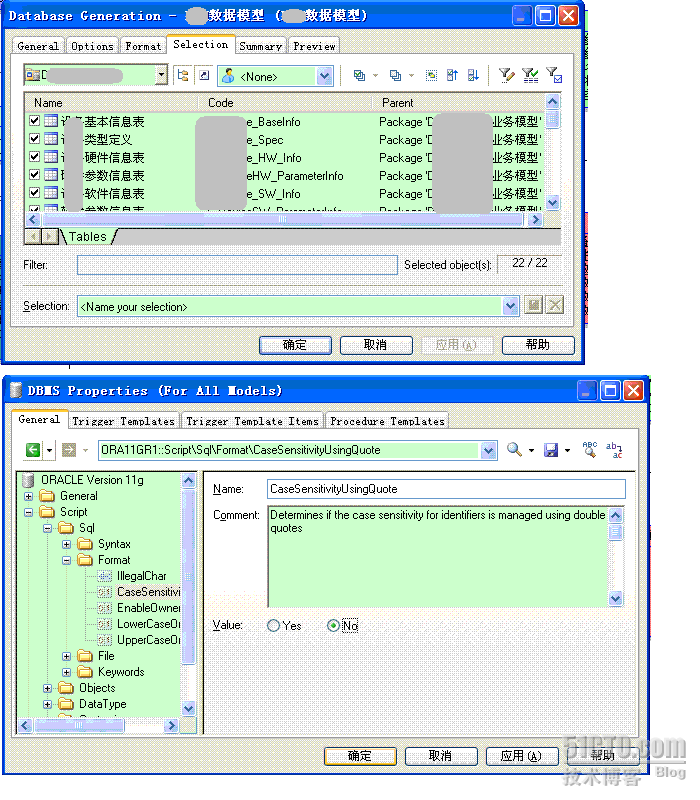
Task: Select the Yes radio button for Value
Action: pyautogui.click(x=273, y=626)
